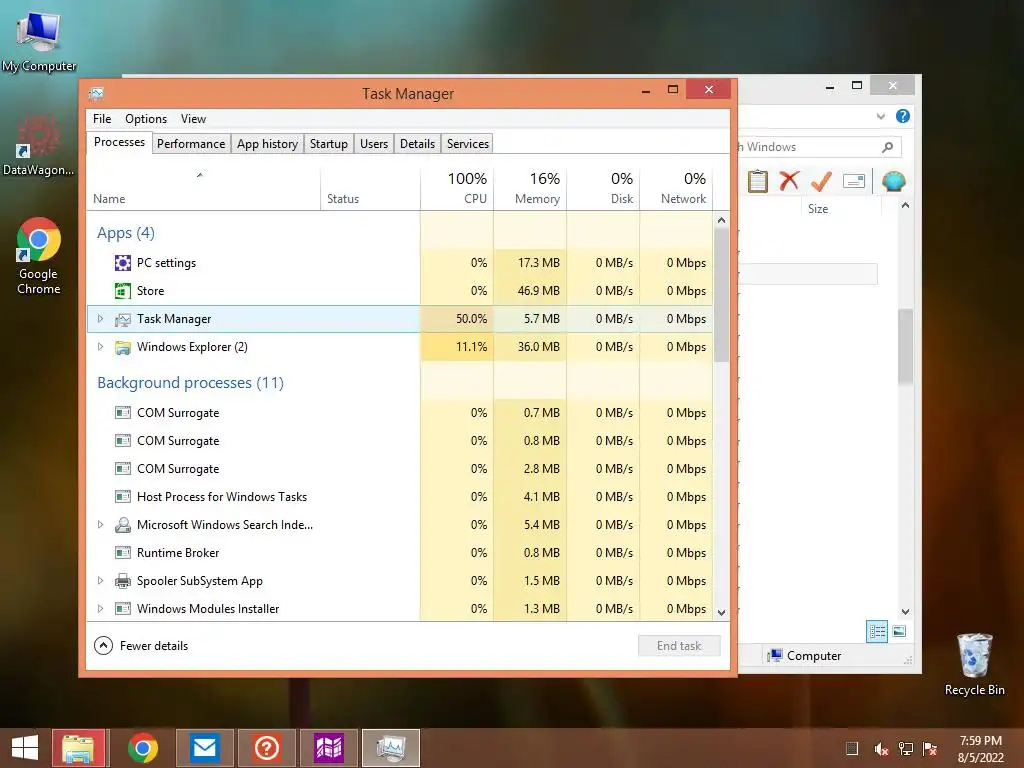
Task: Open Action Center flag icon
Action: (930, 748)
